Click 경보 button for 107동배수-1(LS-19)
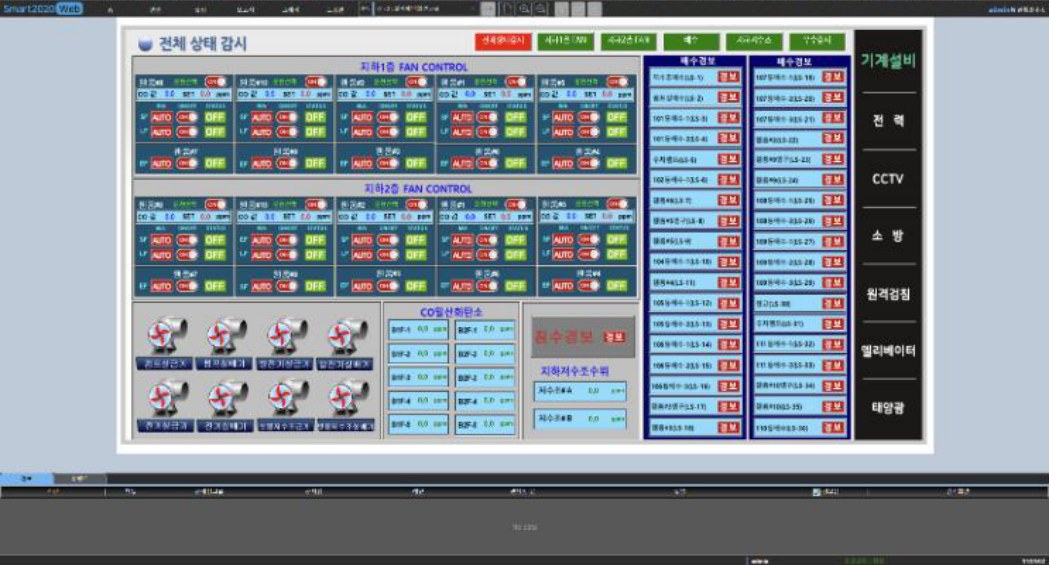 click(x=833, y=77)
